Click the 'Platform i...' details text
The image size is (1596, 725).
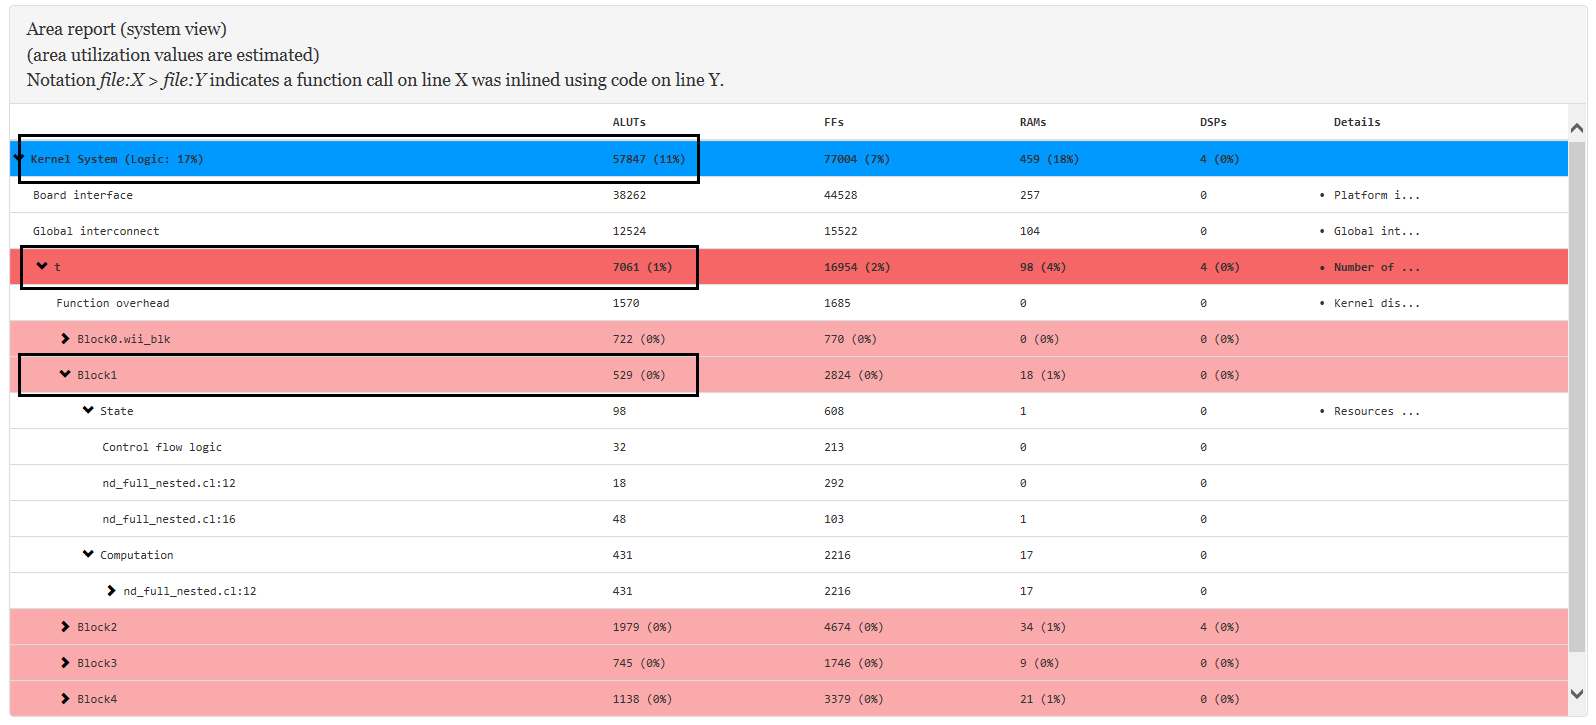[x=1376, y=195]
